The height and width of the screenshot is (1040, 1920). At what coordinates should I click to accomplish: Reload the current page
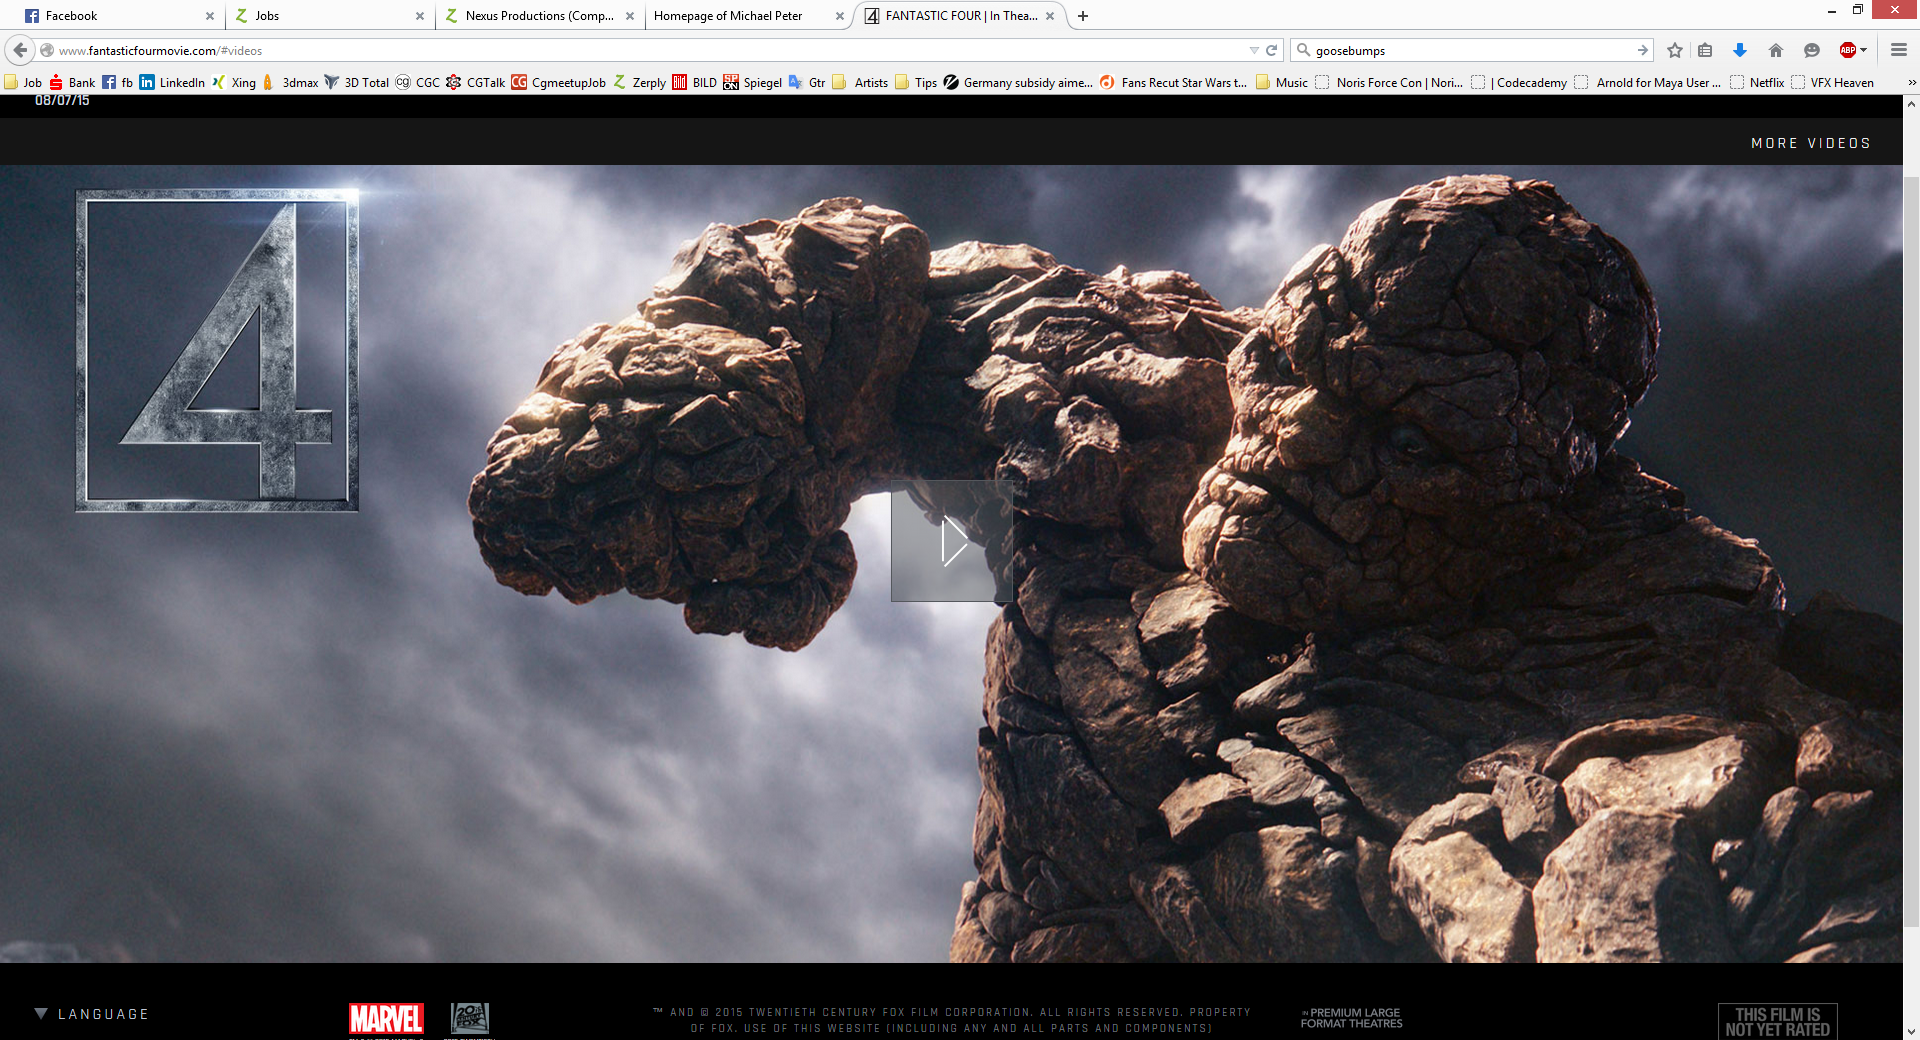1272,50
